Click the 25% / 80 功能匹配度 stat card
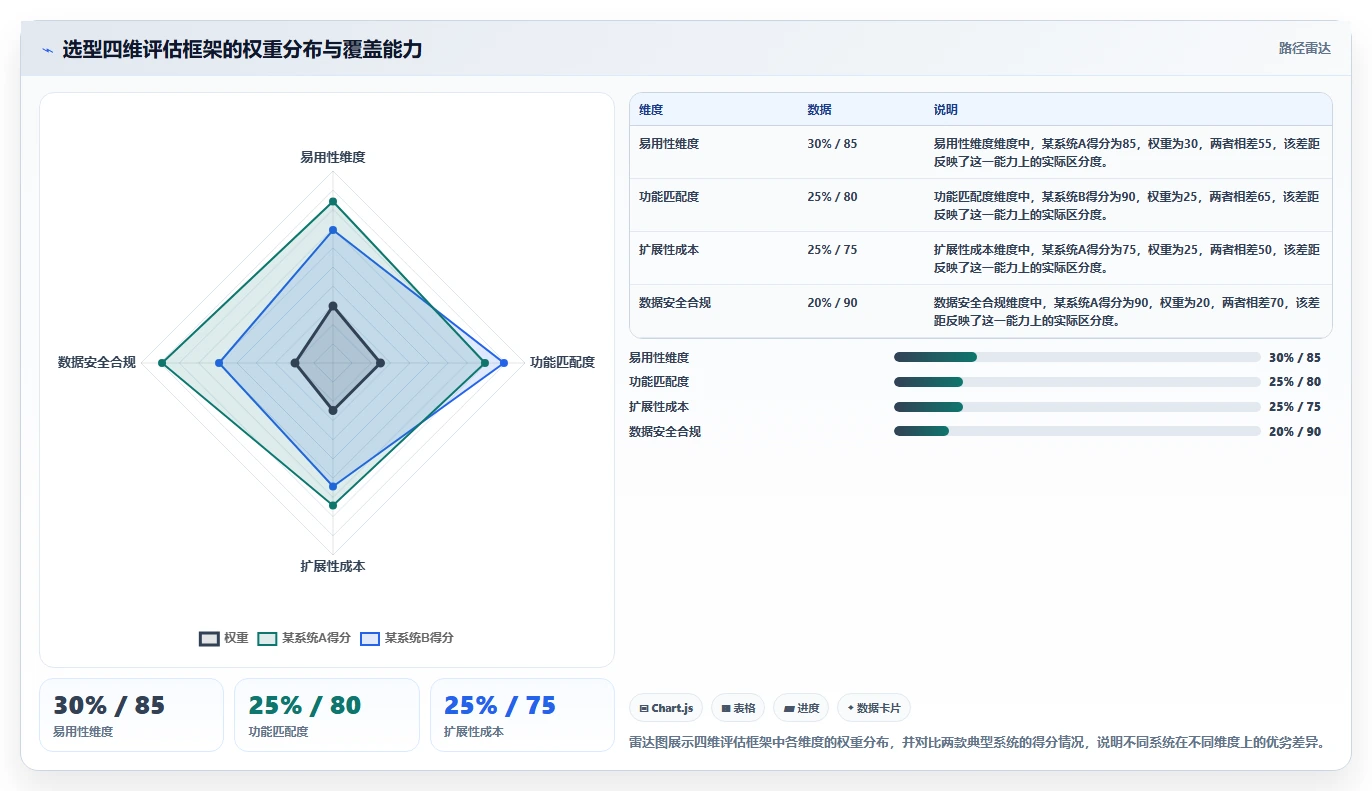1372x791 pixels. tap(327, 715)
